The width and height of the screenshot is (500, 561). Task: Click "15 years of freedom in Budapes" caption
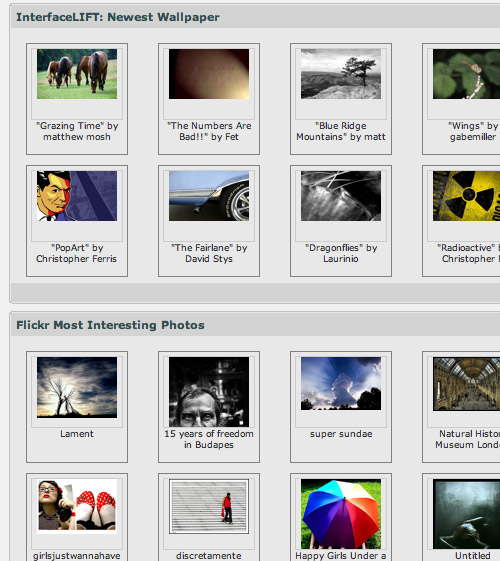tap(209, 439)
